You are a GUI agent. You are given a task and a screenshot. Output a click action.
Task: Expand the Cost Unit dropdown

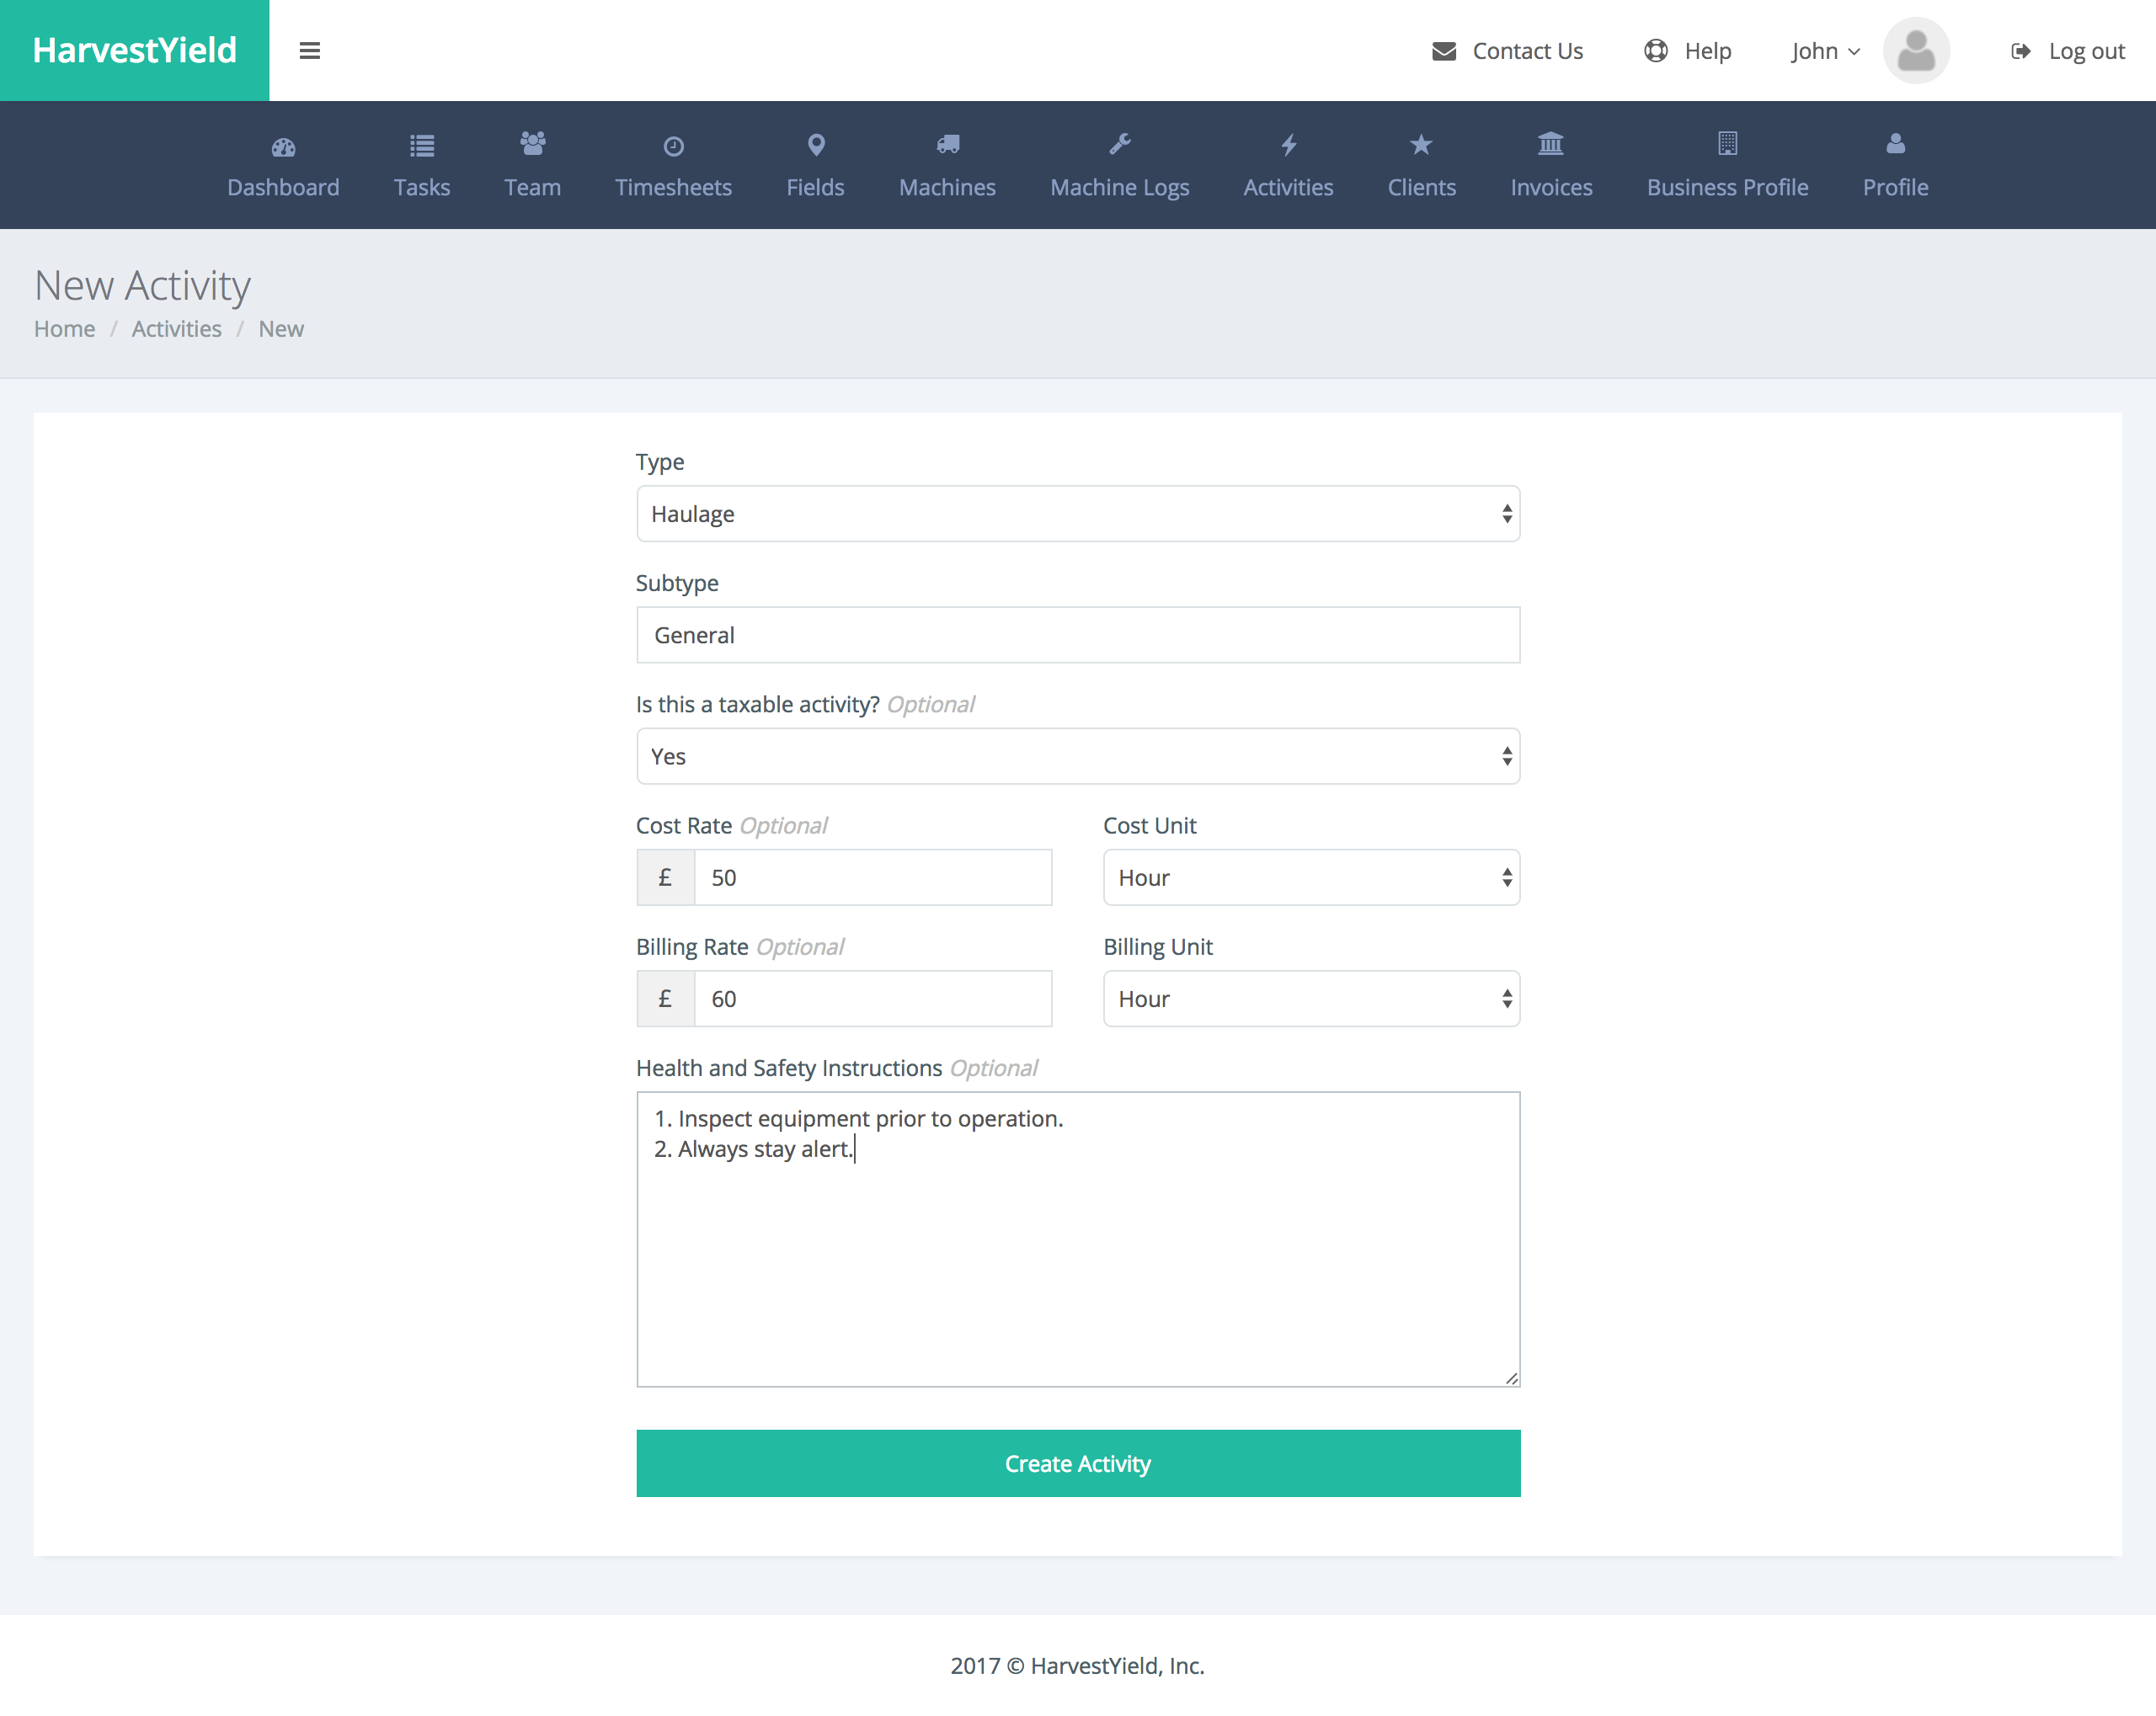pyautogui.click(x=1310, y=877)
